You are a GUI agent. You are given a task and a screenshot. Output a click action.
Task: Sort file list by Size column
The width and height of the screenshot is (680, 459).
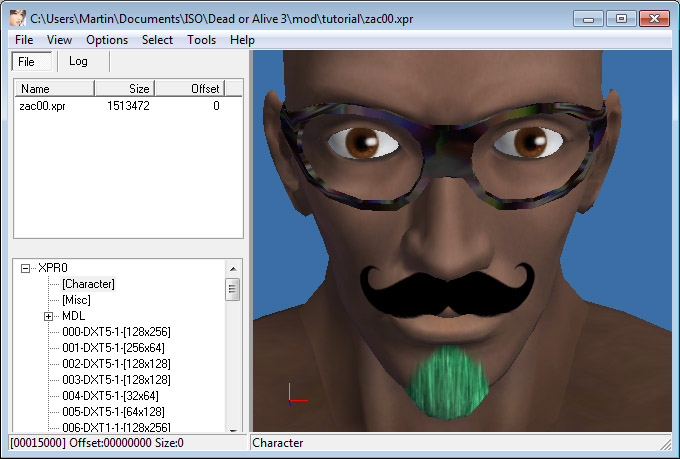[x=125, y=89]
